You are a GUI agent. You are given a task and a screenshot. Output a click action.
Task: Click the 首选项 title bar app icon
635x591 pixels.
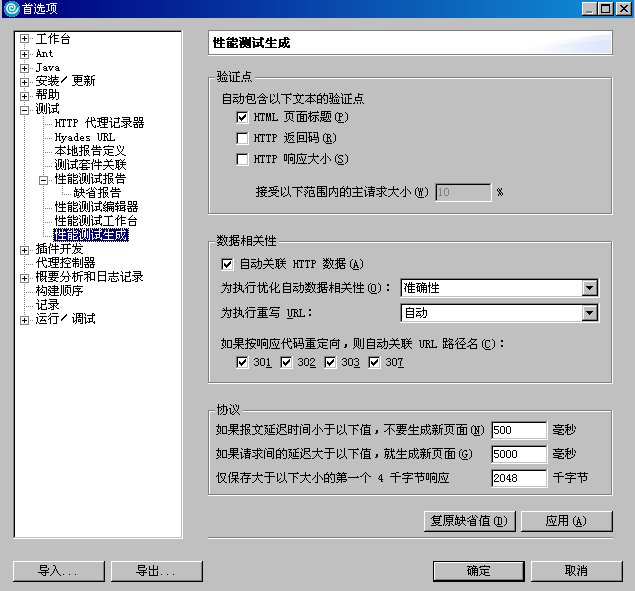pyautogui.click(x=11, y=9)
